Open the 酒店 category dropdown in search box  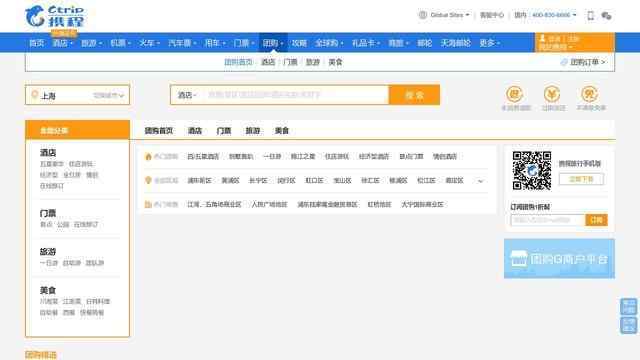pos(187,95)
